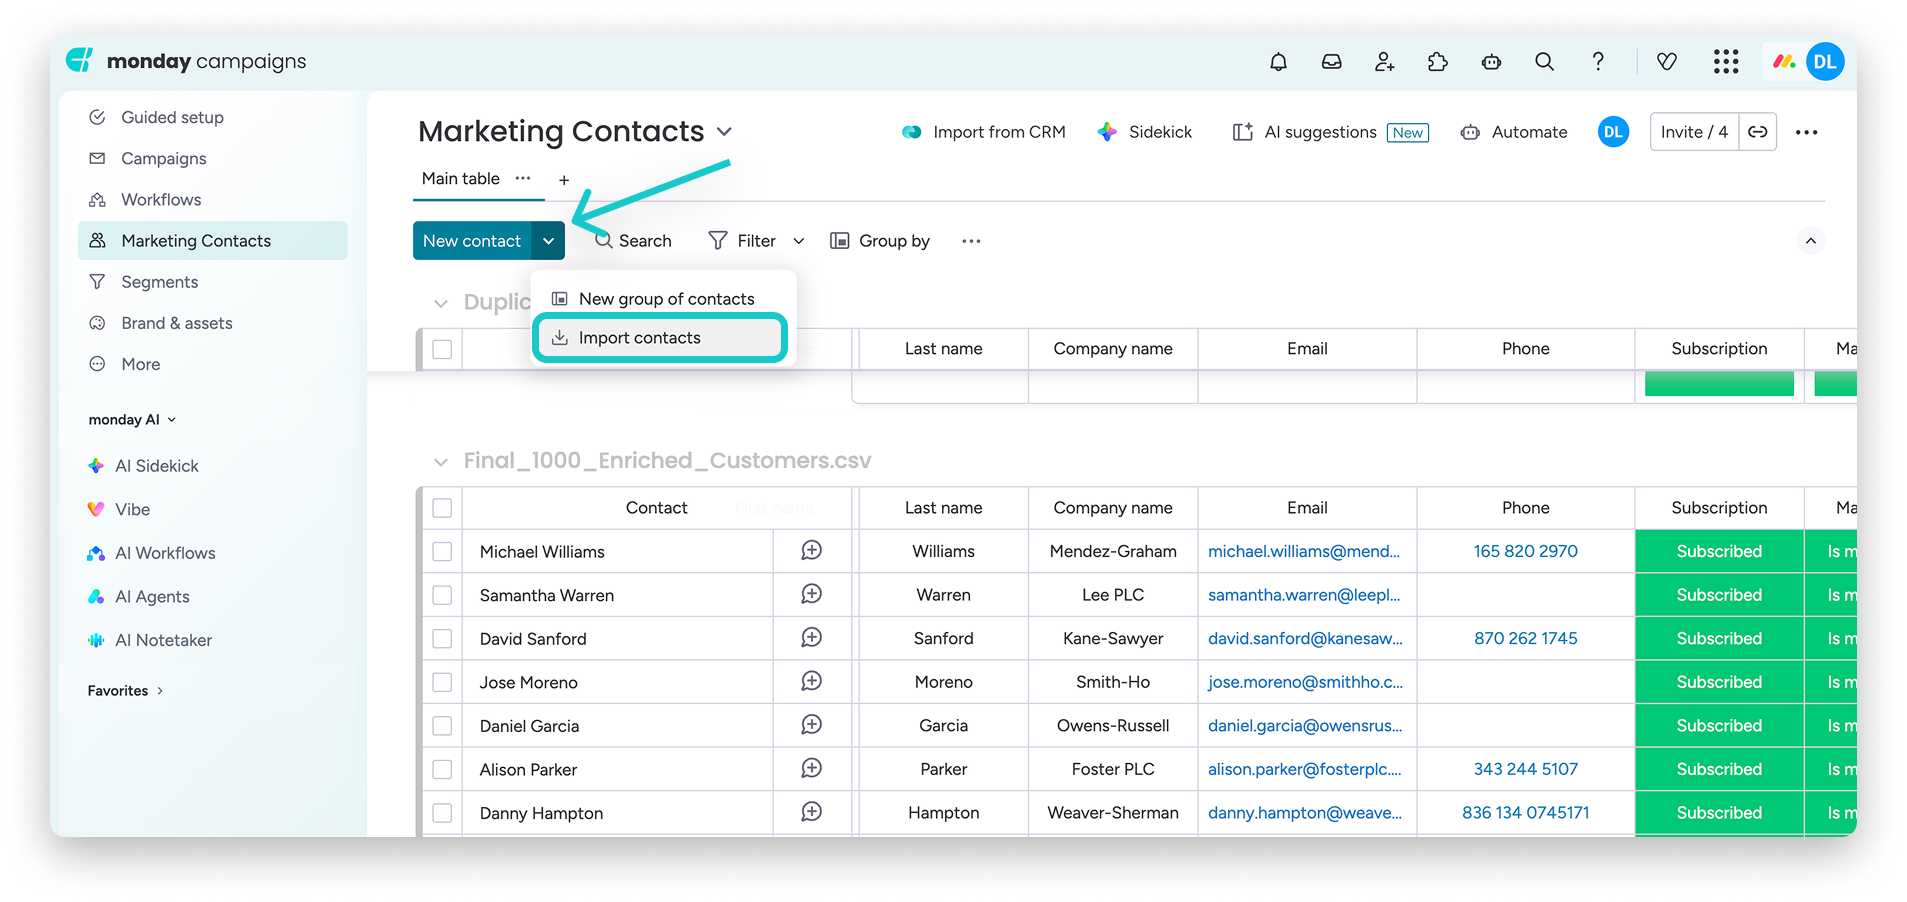The height and width of the screenshot is (902, 1907).
Task: Open conversation for Alison Parker
Action: pos(812,768)
